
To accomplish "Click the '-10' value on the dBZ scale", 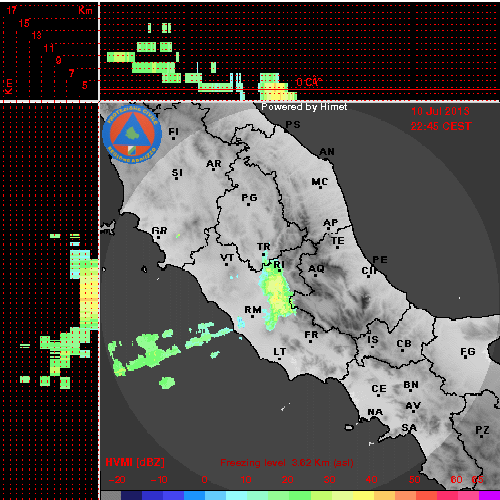I will [x=159, y=480].
